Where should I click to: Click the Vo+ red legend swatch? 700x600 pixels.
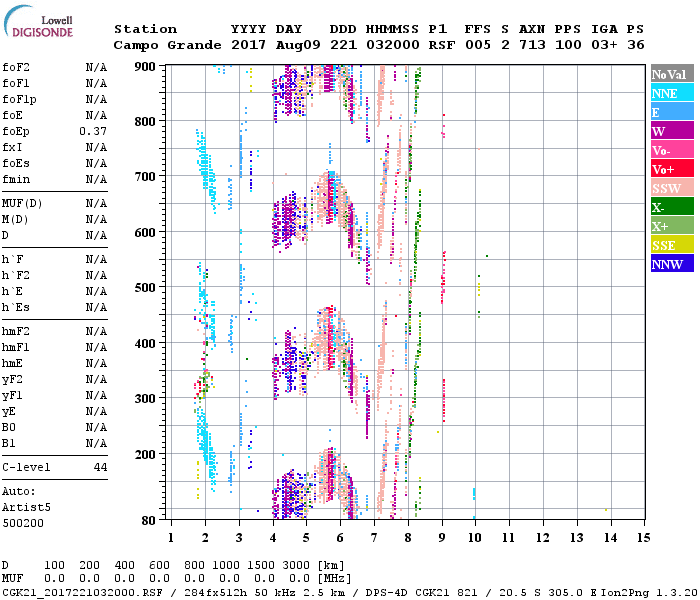pos(671,169)
